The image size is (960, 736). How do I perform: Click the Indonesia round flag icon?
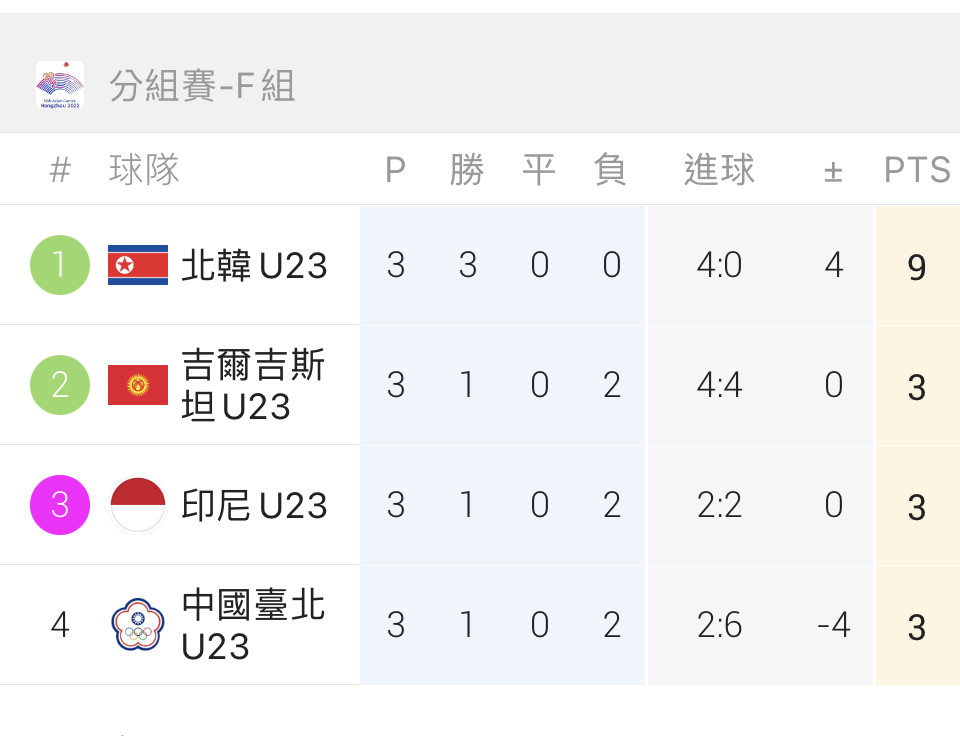pos(138,505)
